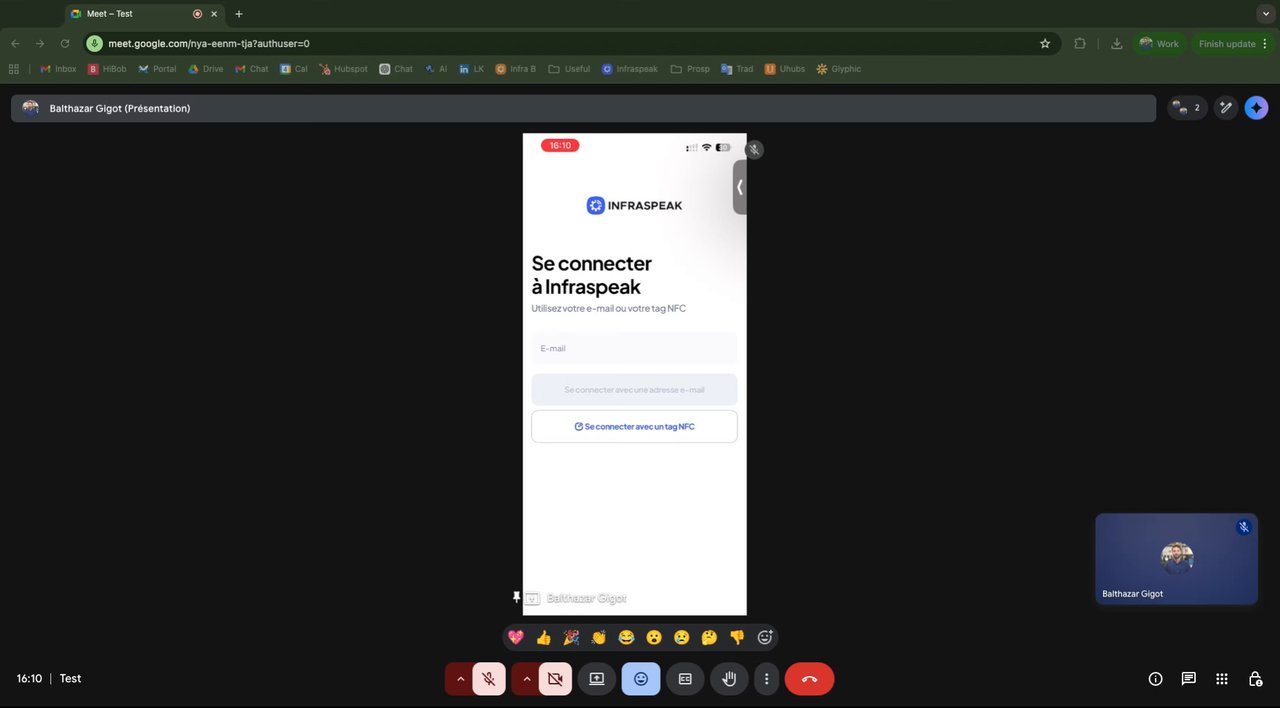This screenshot has height=708, width=1280.
Task: Open the Gemini sparkle button
Action: click(x=1256, y=108)
